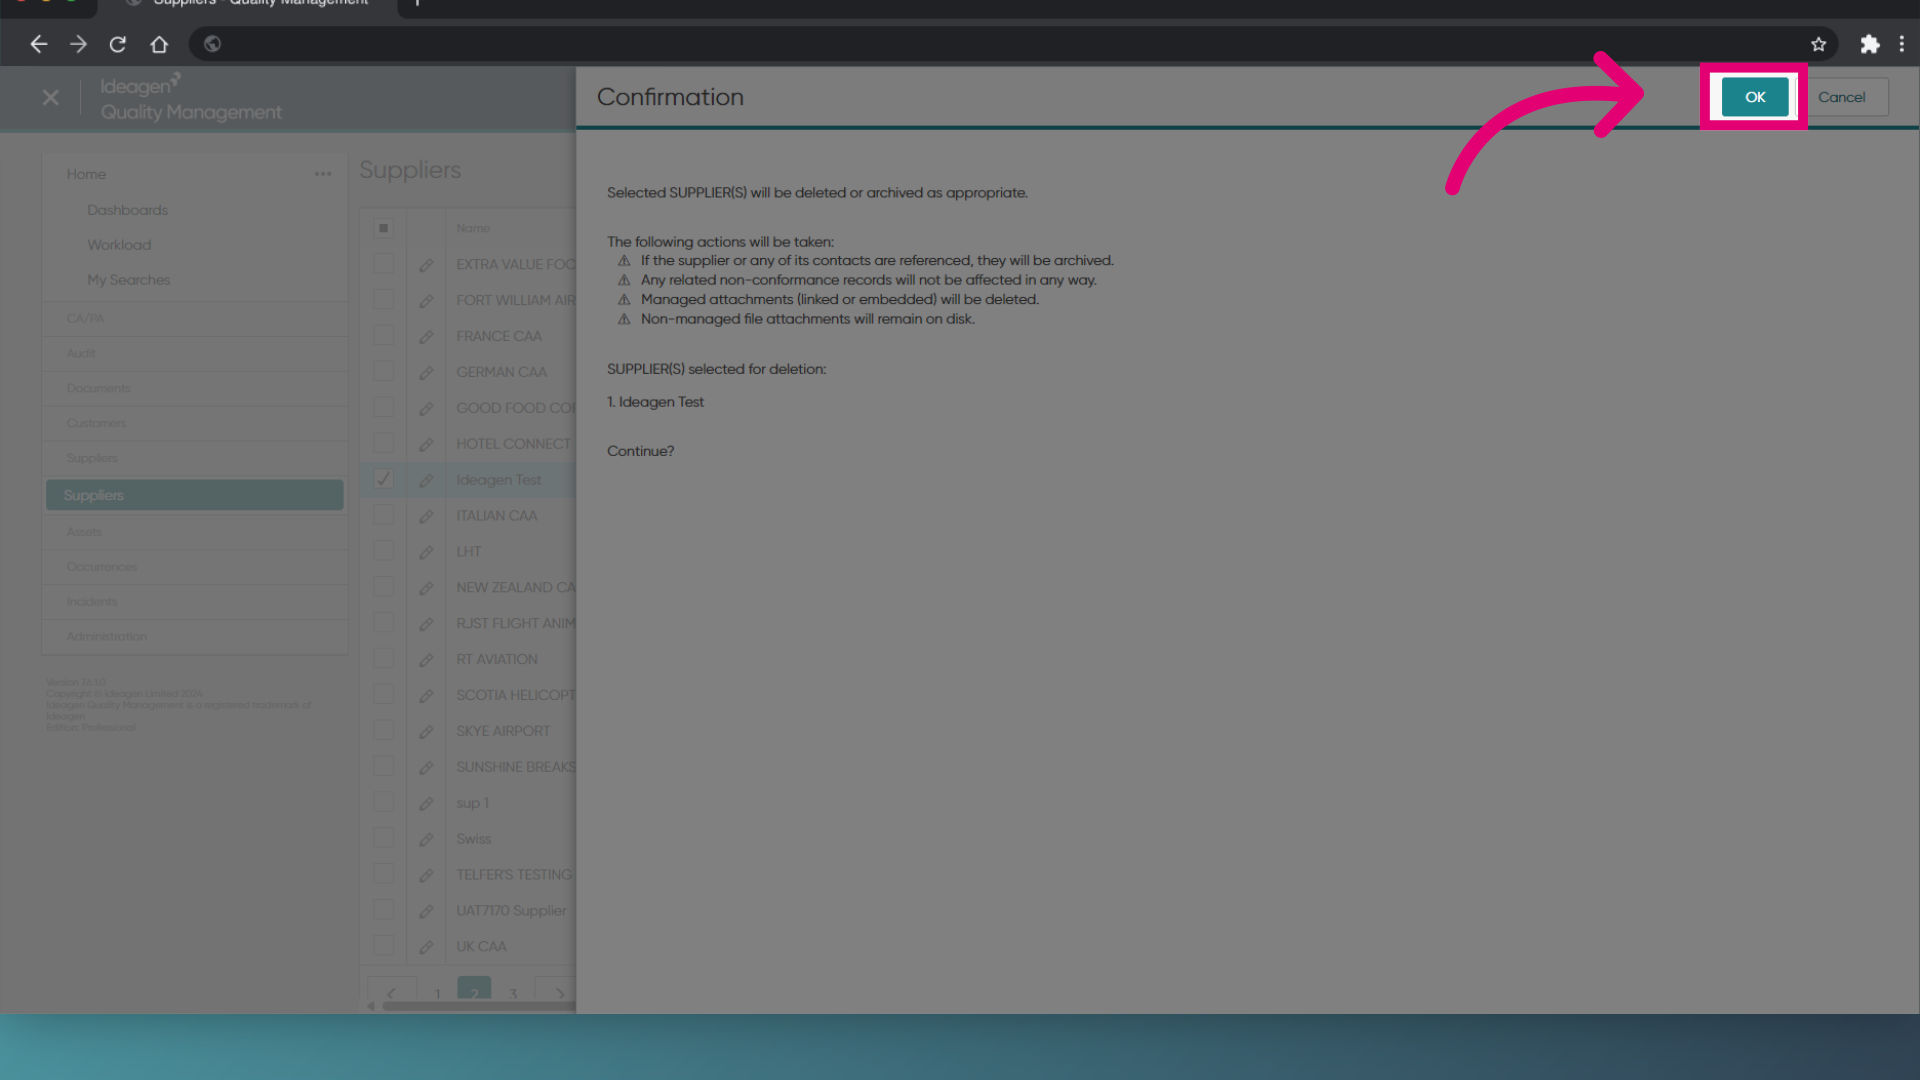Bookmark this page with the star icon
This screenshot has height=1080, width=1920.
[1818, 44]
